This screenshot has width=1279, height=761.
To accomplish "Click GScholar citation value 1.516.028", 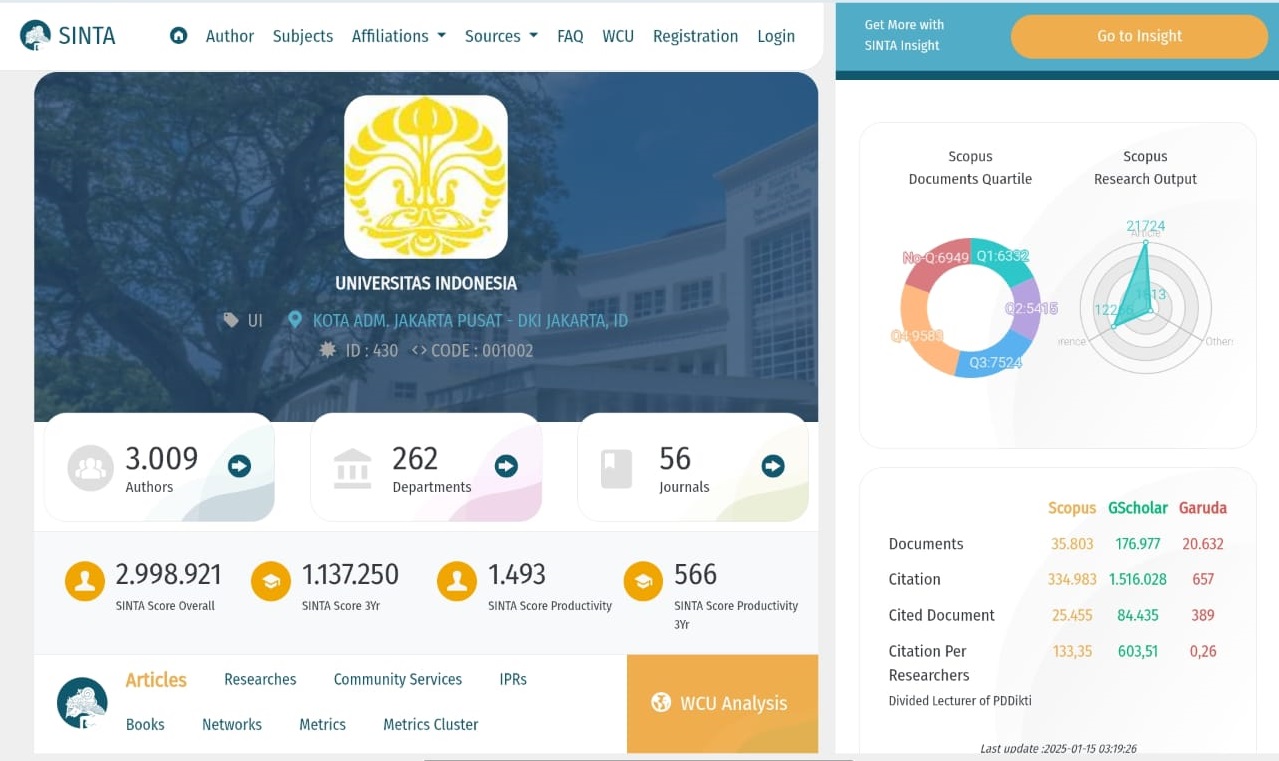I will 1138,579.
